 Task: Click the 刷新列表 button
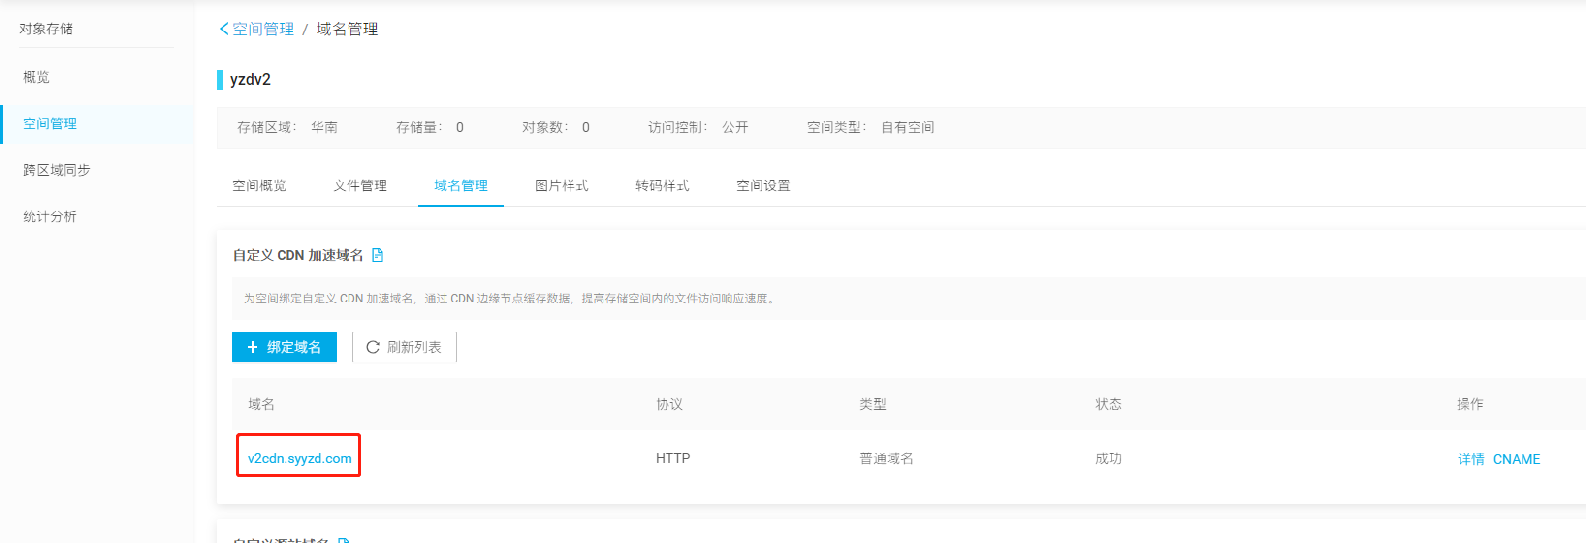404,347
